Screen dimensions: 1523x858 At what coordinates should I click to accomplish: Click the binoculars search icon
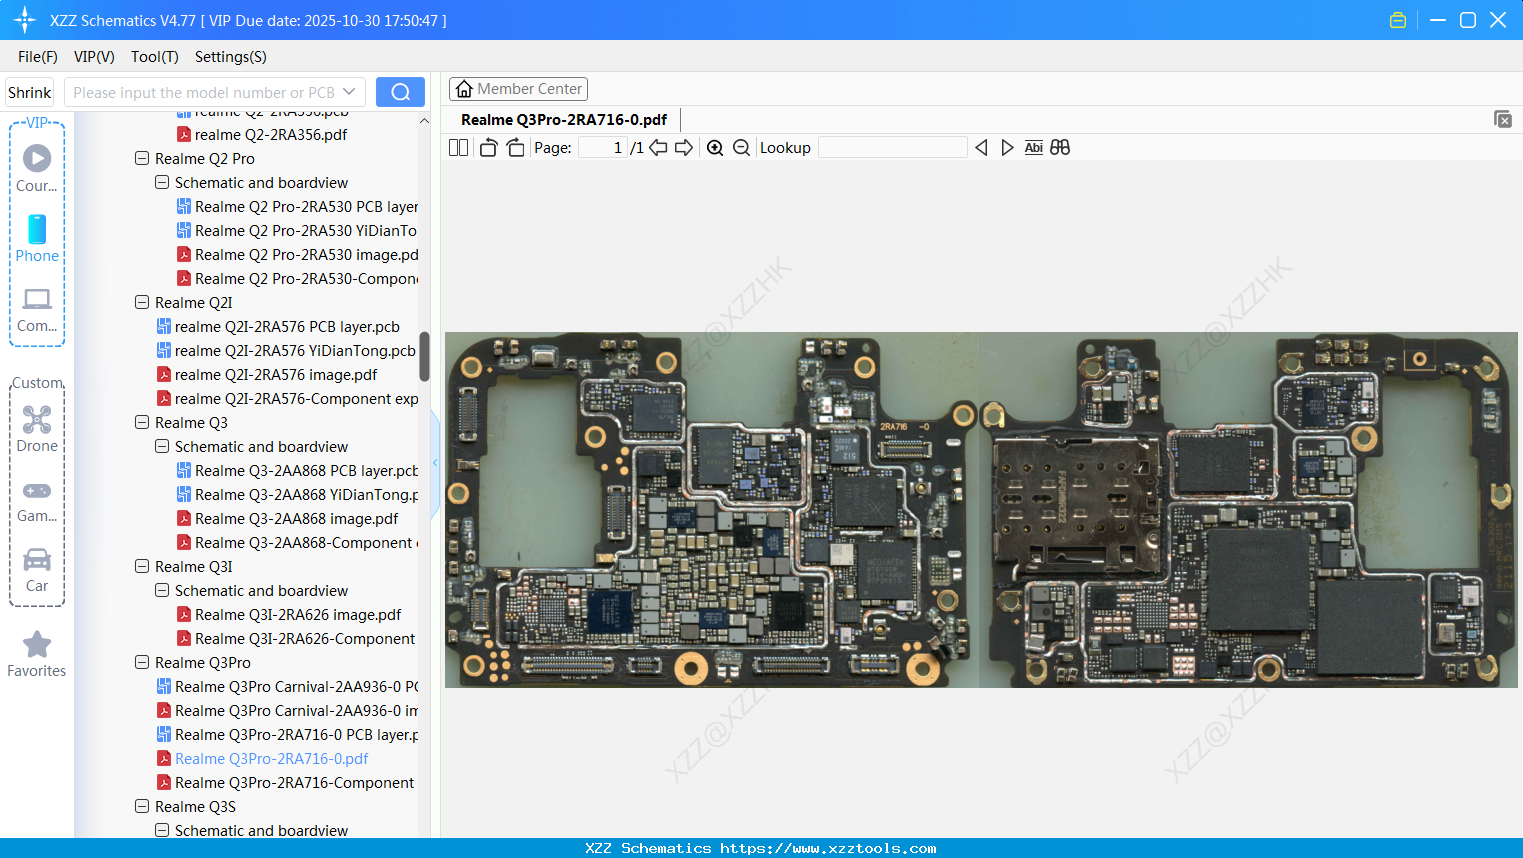coord(1060,148)
